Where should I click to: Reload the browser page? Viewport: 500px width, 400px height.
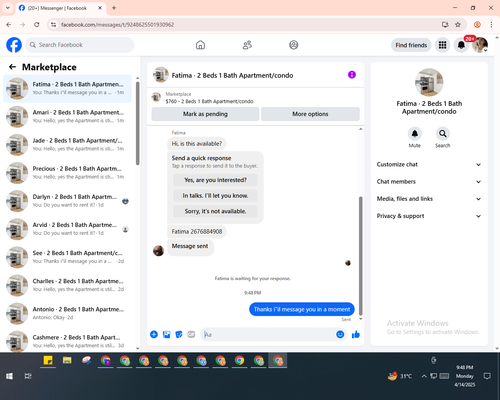click(37, 25)
